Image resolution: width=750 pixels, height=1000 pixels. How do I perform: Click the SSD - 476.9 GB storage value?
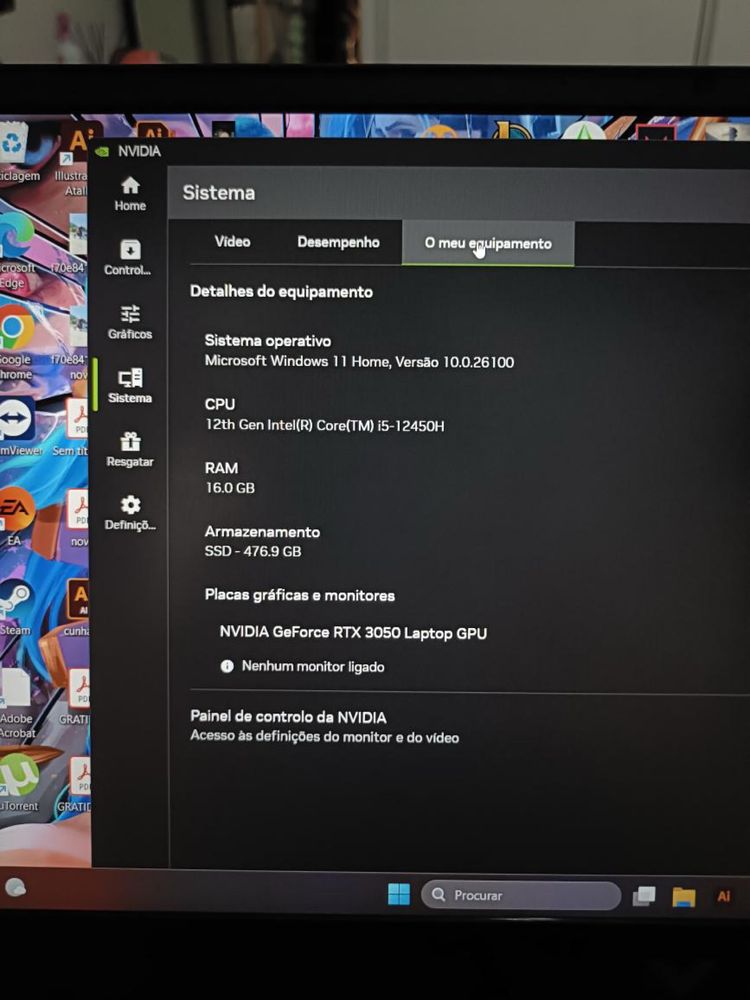[253, 551]
